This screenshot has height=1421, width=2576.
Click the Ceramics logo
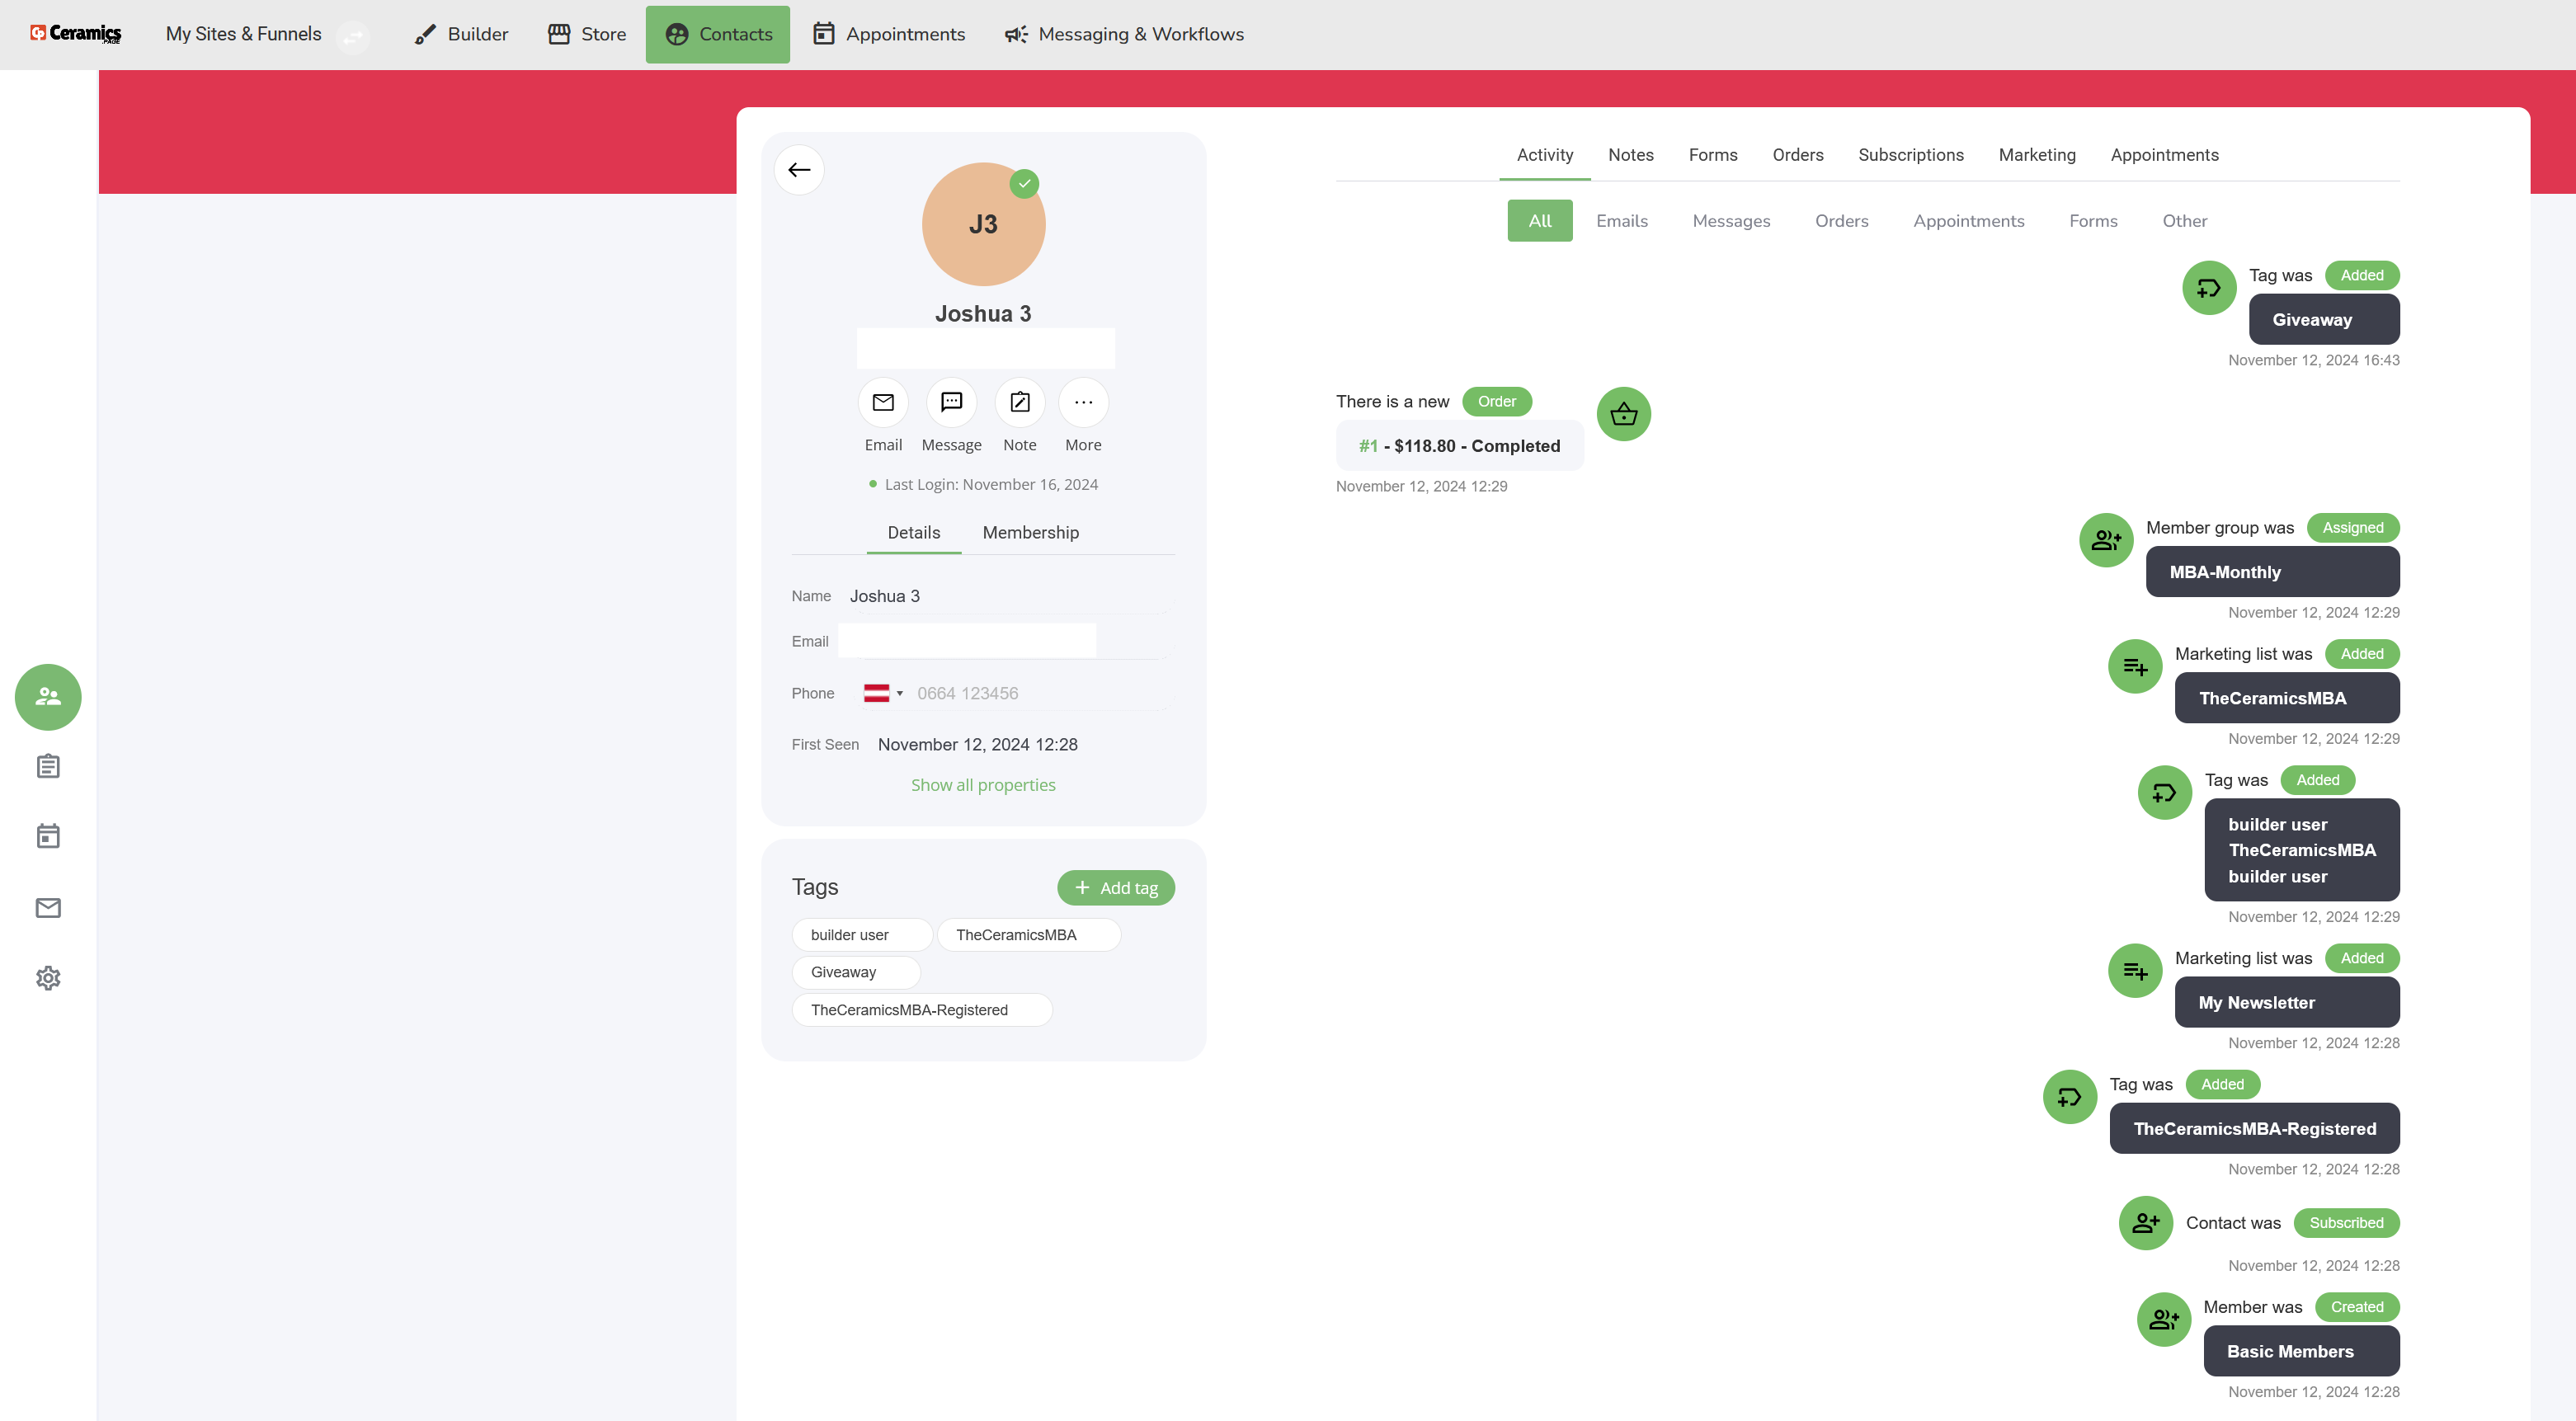coord(76,34)
